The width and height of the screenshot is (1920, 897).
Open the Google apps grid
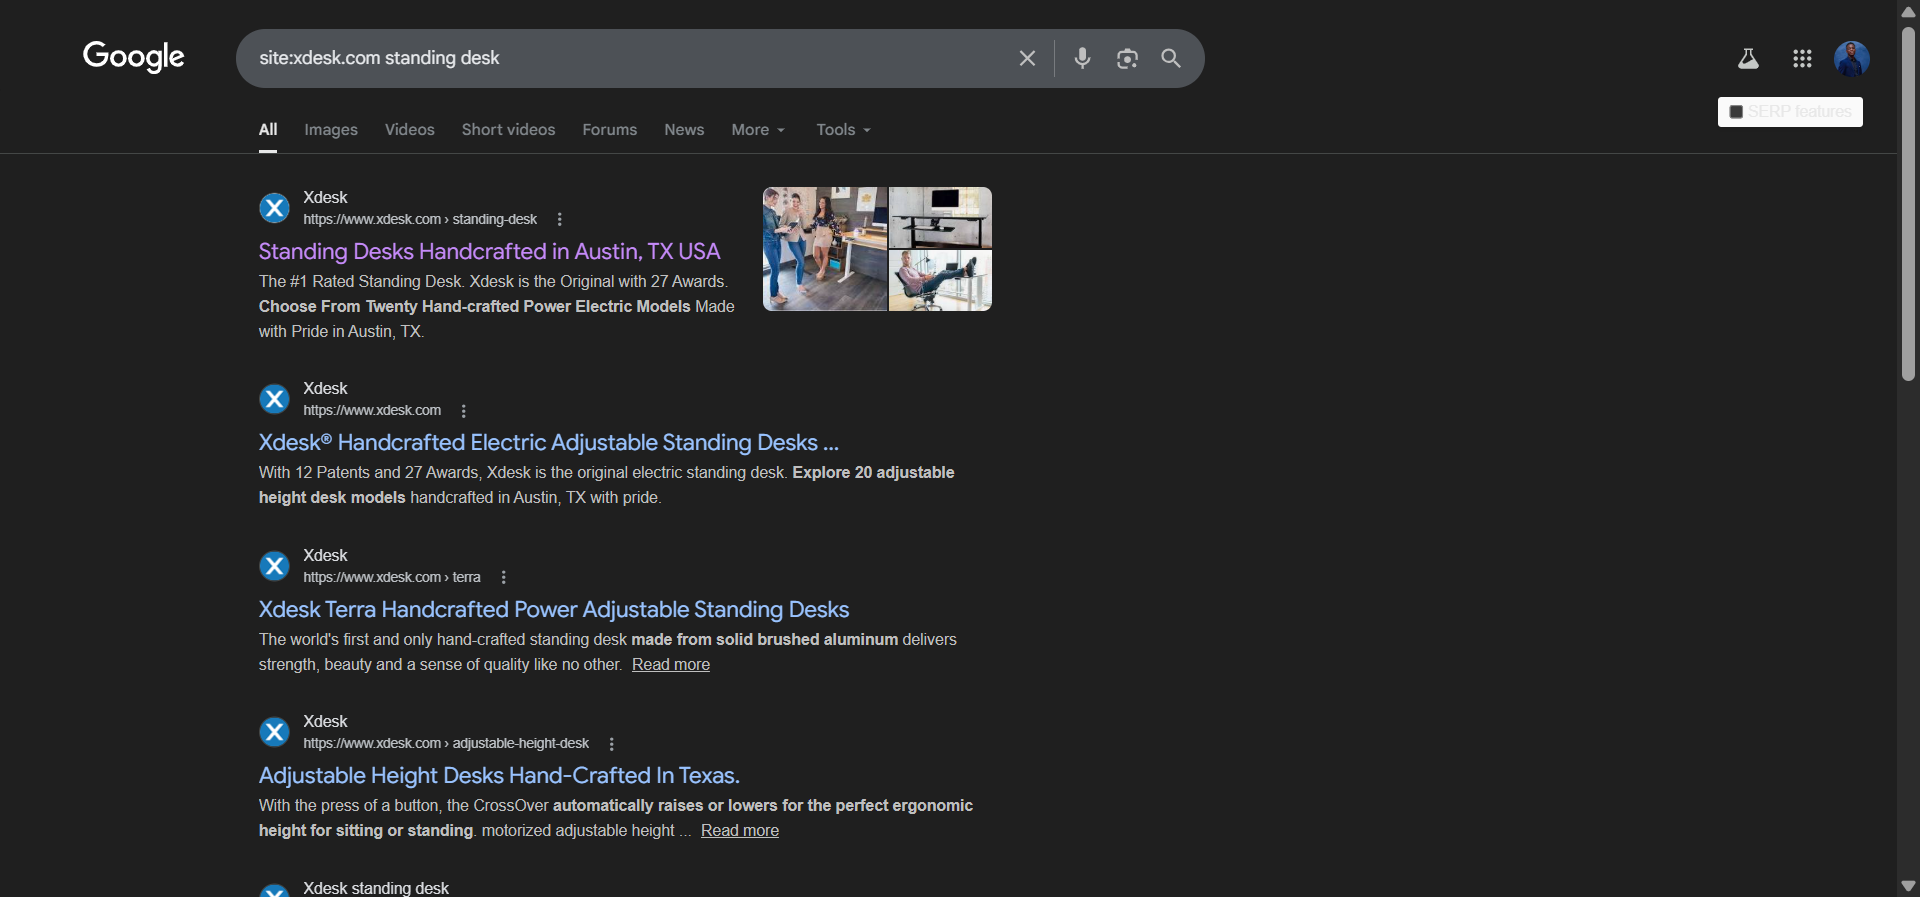(x=1802, y=59)
